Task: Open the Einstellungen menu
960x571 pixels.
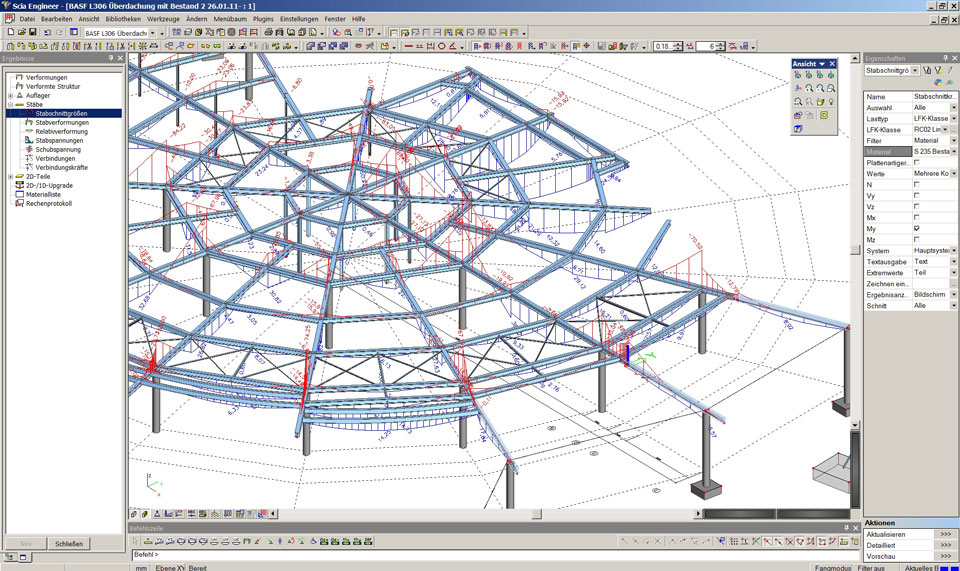Action: [x=300, y=19]
